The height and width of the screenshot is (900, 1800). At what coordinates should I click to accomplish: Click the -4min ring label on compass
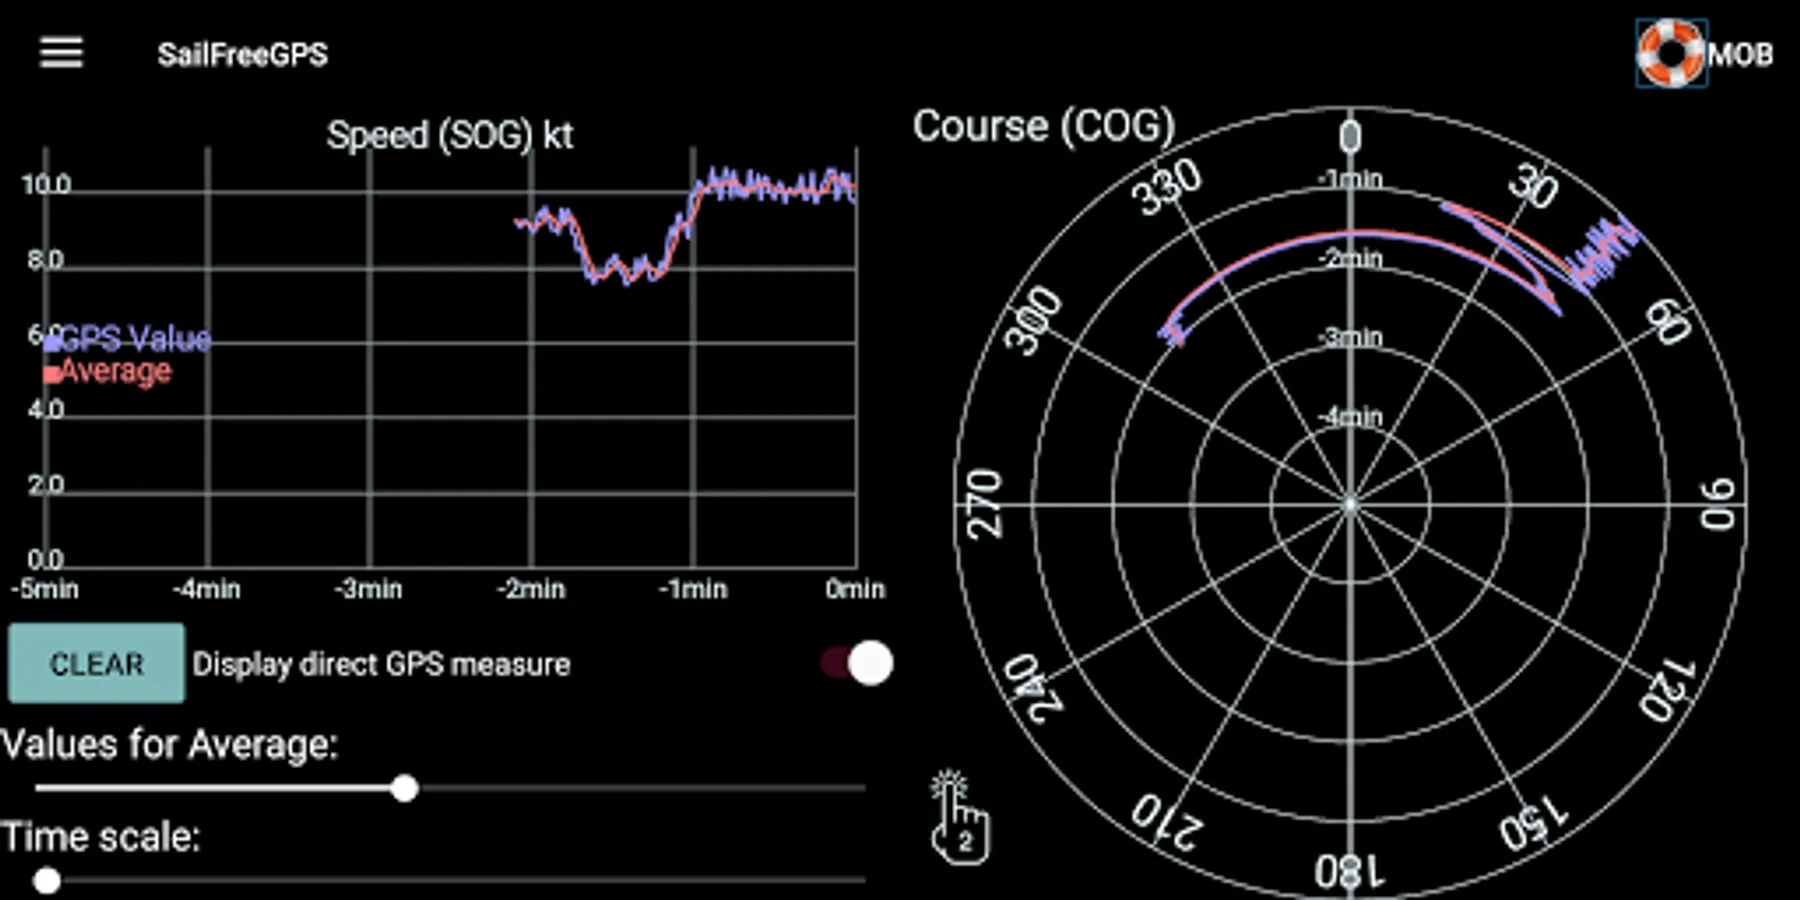point(1351,416)
